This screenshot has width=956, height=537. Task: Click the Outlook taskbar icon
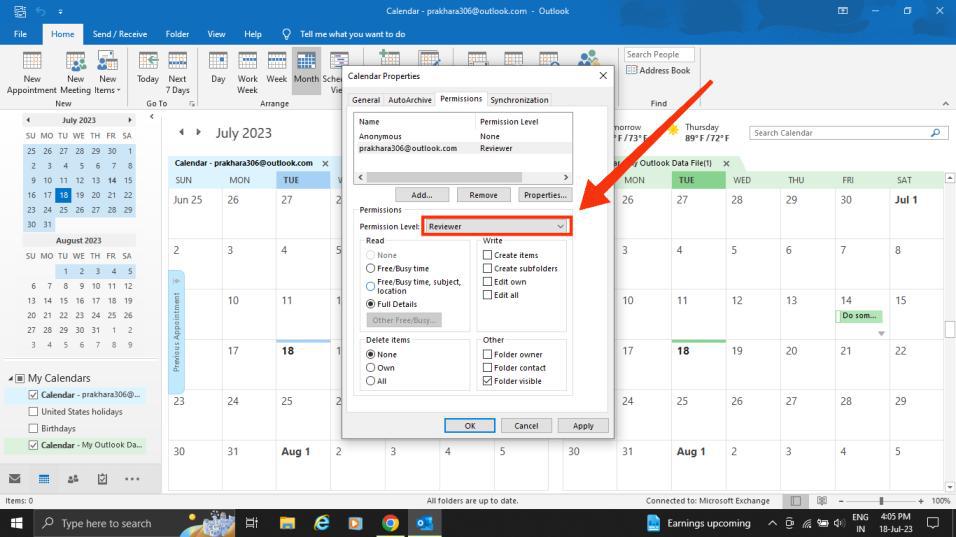pos(425,523)
